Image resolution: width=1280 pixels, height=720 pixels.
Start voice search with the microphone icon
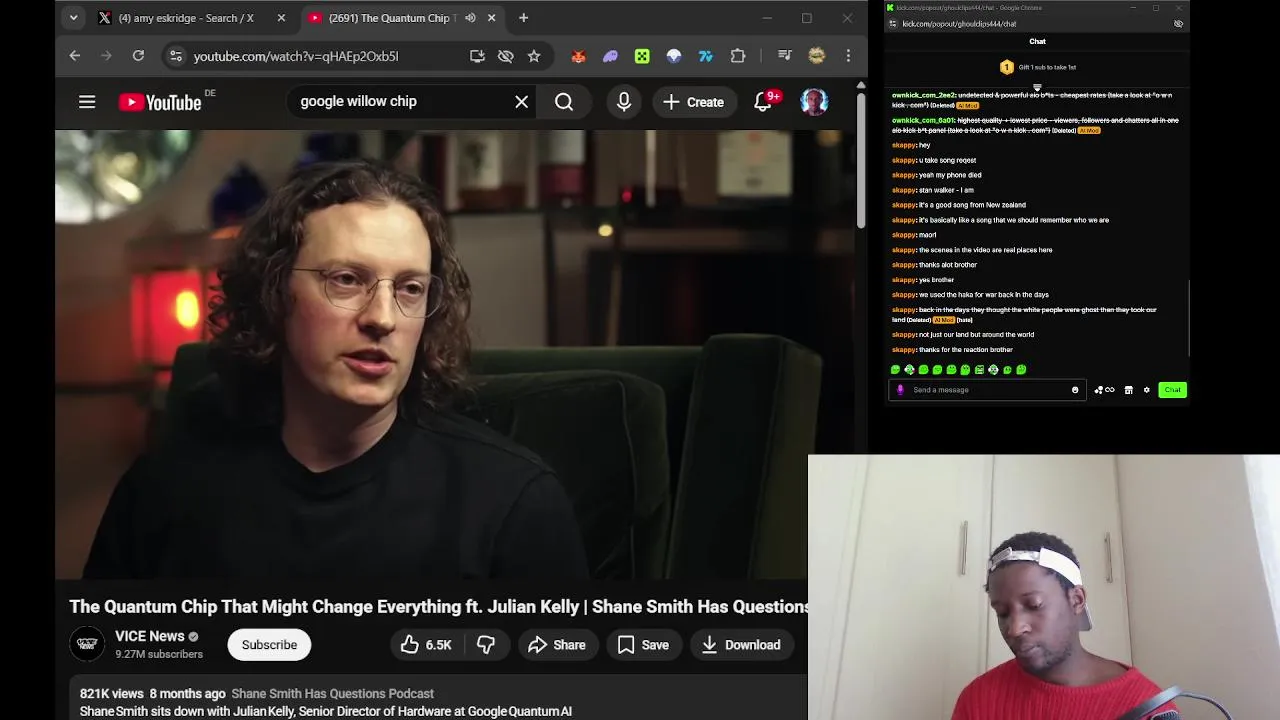(624, 101)
